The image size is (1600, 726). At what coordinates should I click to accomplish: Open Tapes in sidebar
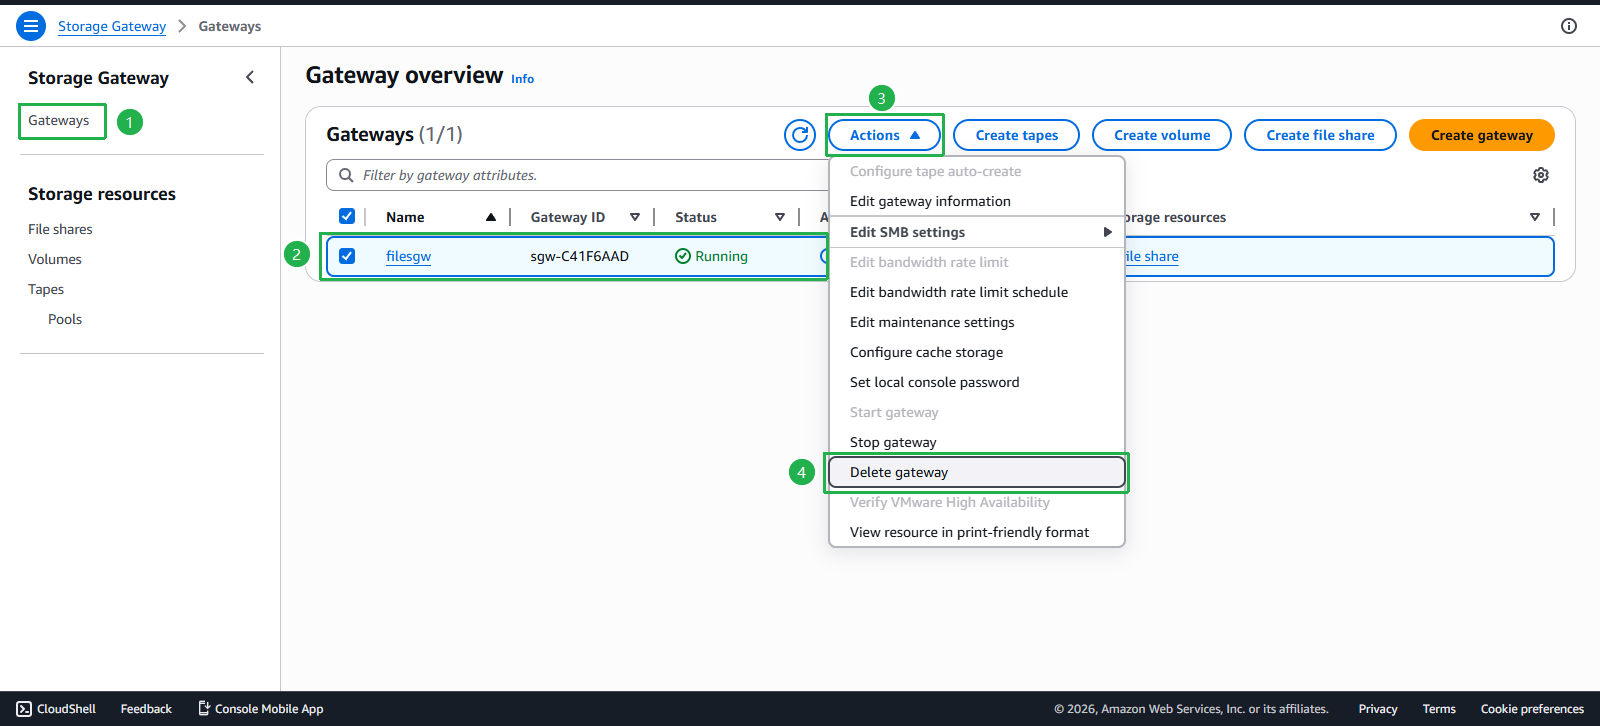point(46,289)
